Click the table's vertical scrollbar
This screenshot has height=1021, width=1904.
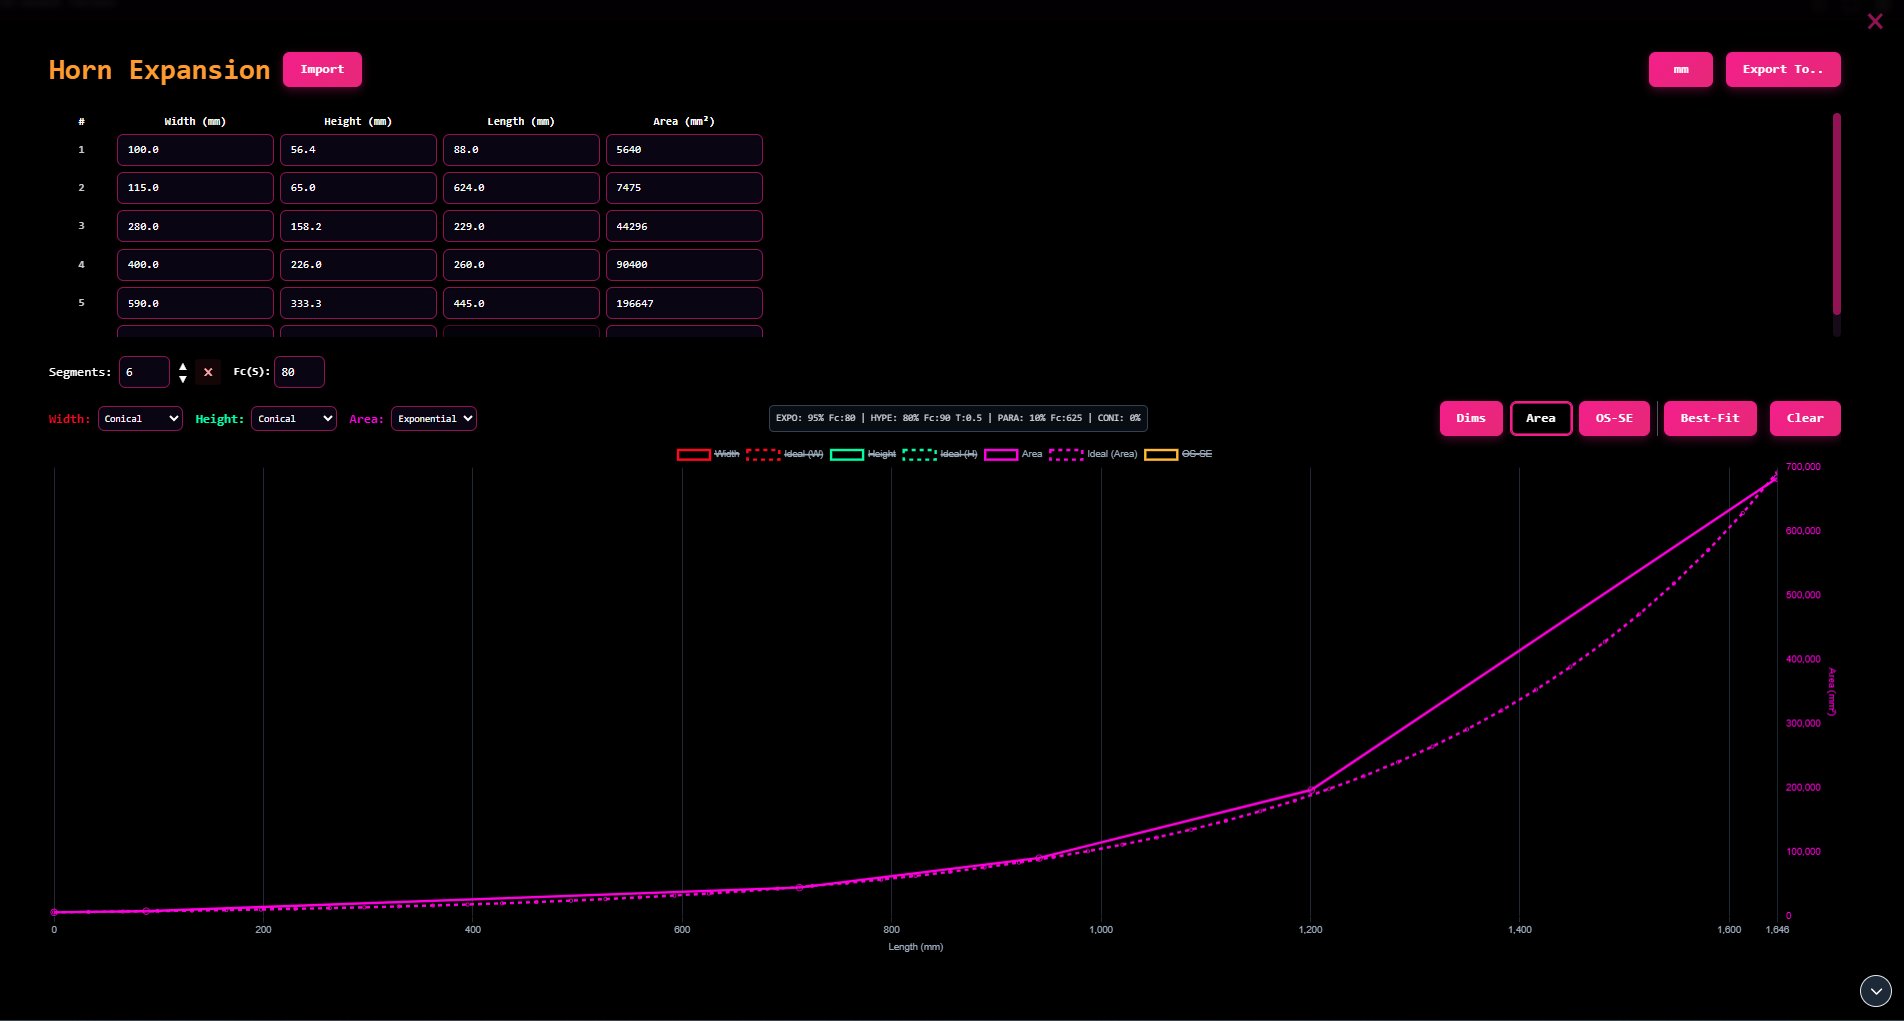1836,215
